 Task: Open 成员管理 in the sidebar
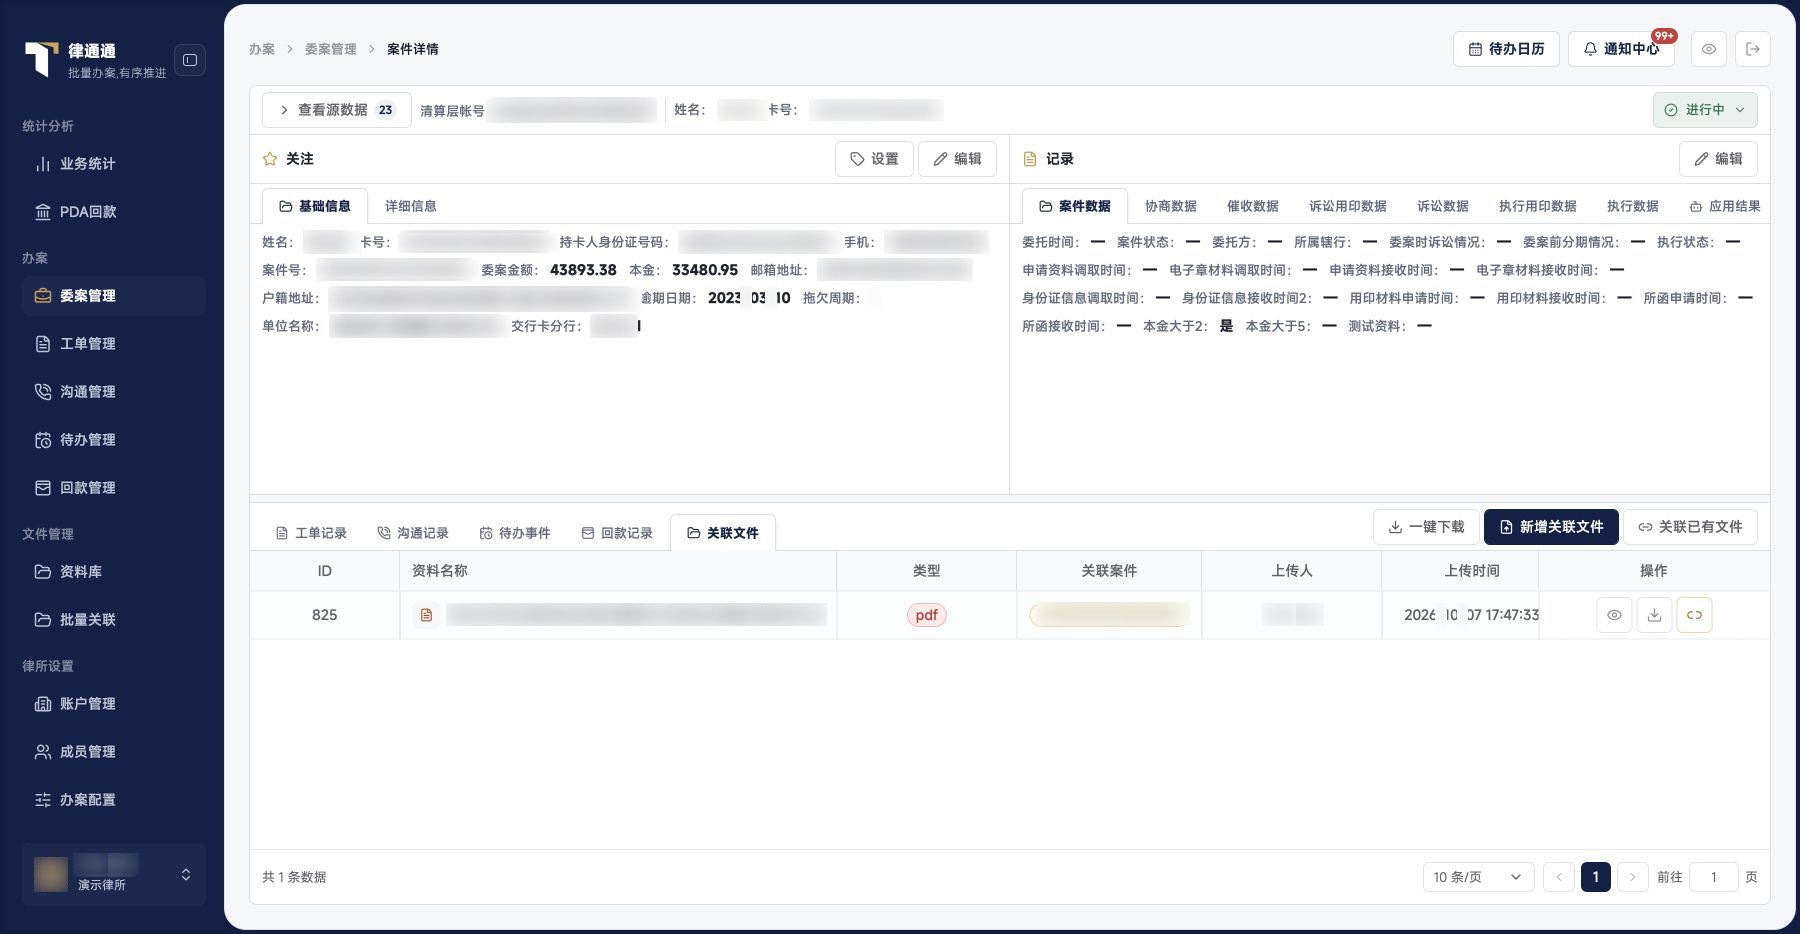click(114, 752)
